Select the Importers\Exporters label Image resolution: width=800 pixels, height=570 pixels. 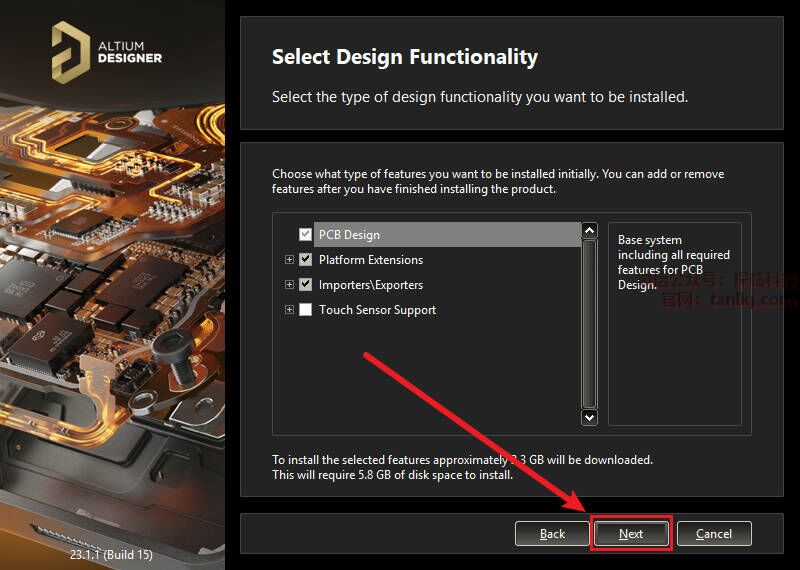(371, 285)
